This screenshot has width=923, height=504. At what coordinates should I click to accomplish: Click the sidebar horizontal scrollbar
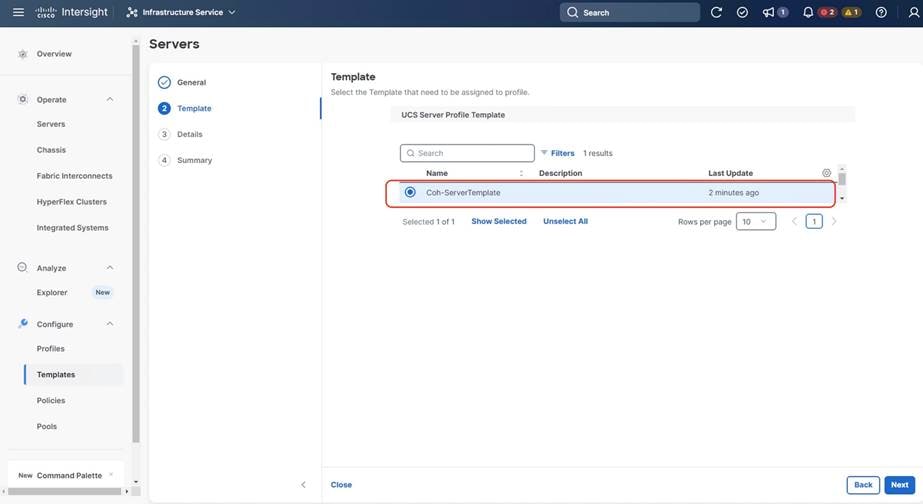click(65, 491)
